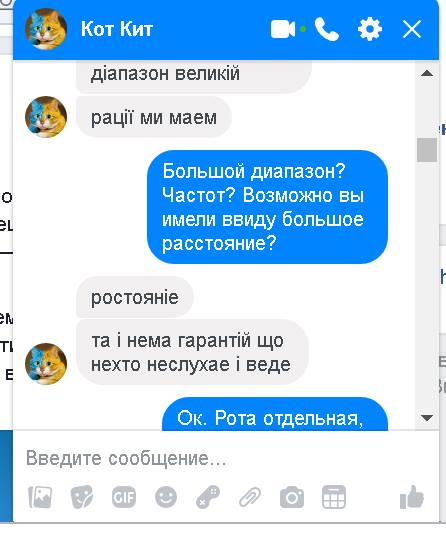The width and height of the screenshot is (446, 536).
Task: Take a photo with the camera icon
Action: click(292, 497)
